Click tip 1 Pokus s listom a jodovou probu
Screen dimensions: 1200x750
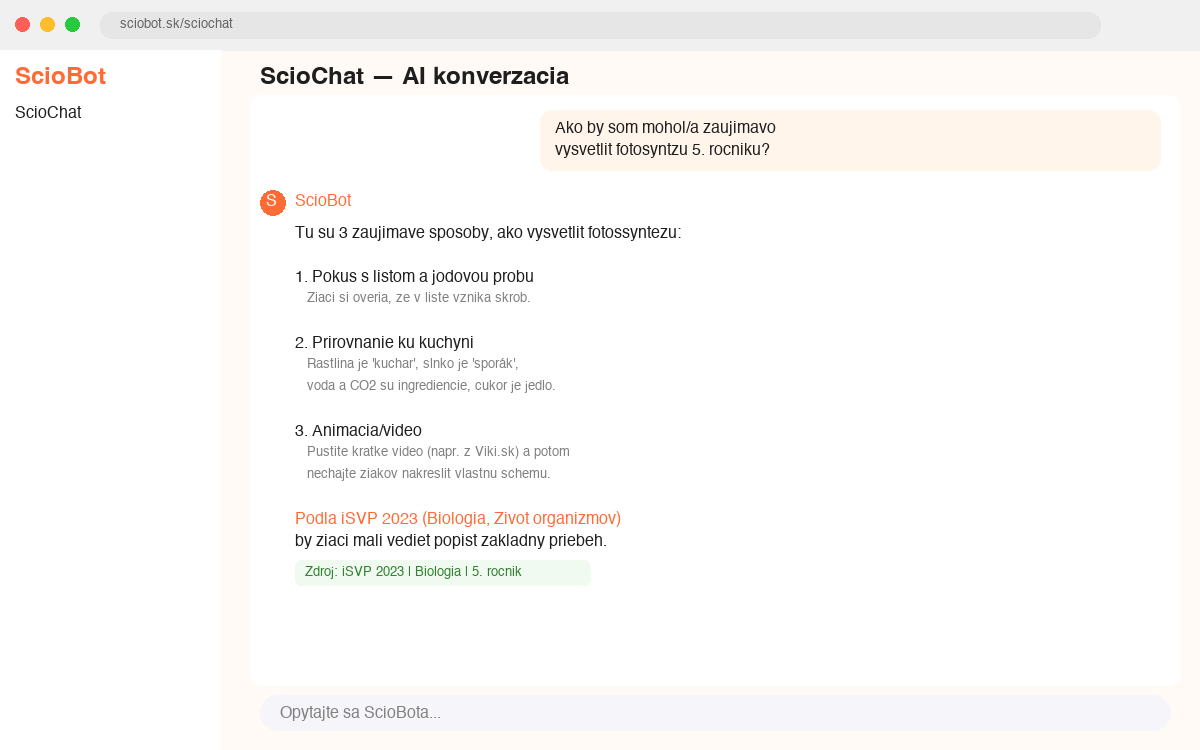click(416, 276)
